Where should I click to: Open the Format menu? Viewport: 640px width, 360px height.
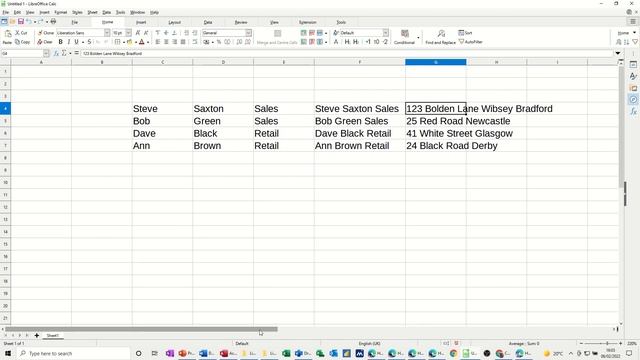click(x=60, y=13)
